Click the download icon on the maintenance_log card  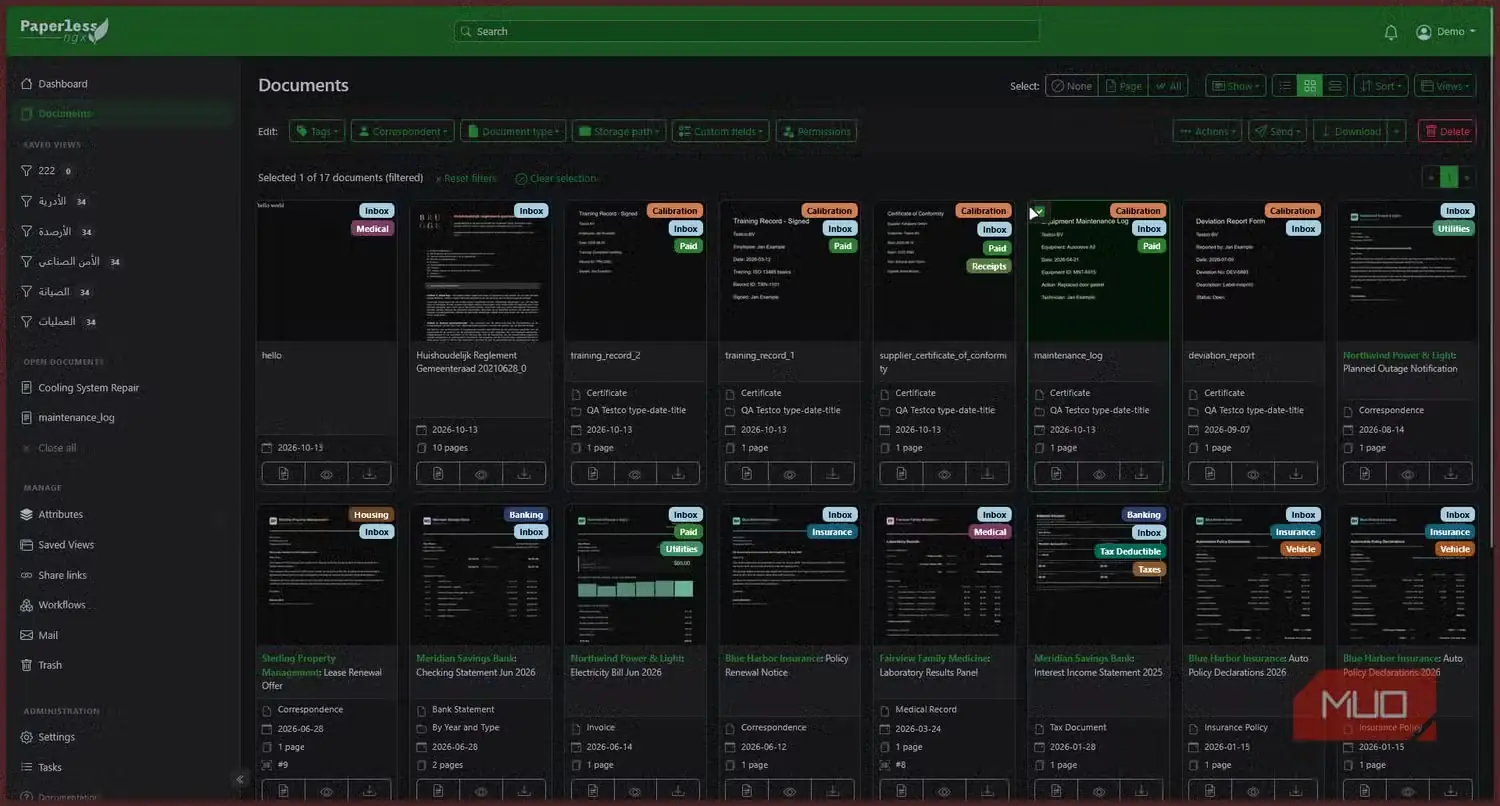point(1141,474)
